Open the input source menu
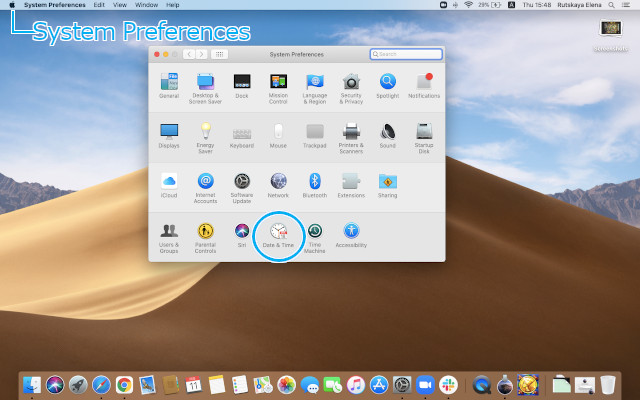 511,5
